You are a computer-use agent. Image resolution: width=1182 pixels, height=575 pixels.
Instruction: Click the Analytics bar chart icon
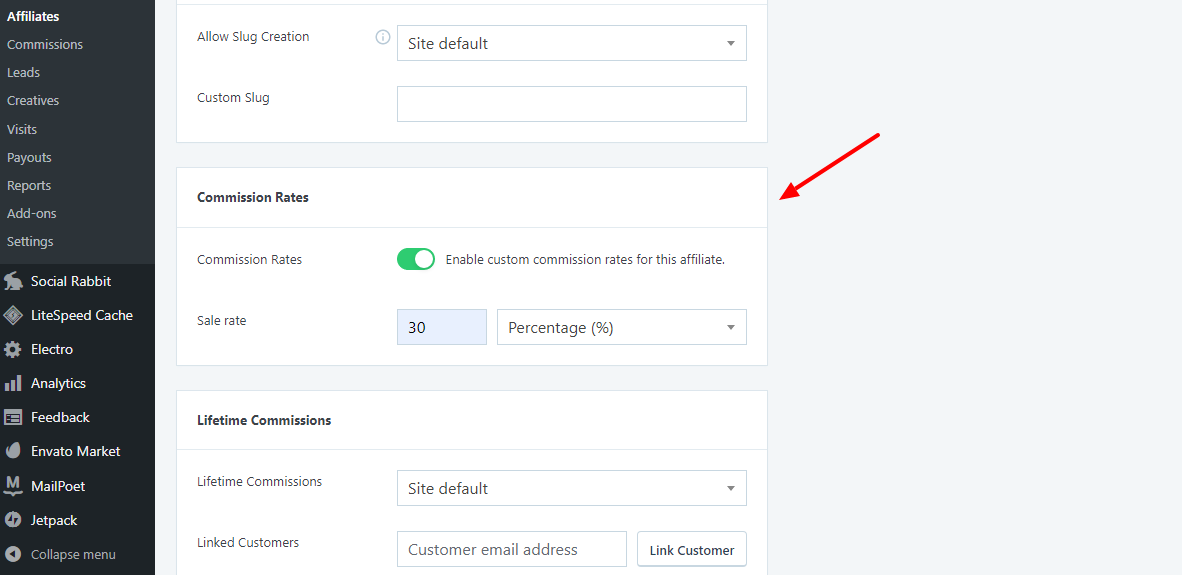13,383
